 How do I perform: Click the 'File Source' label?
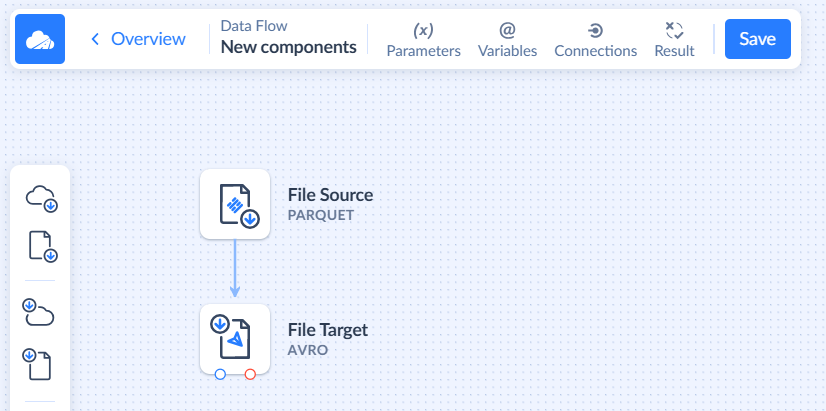[330, 195]
